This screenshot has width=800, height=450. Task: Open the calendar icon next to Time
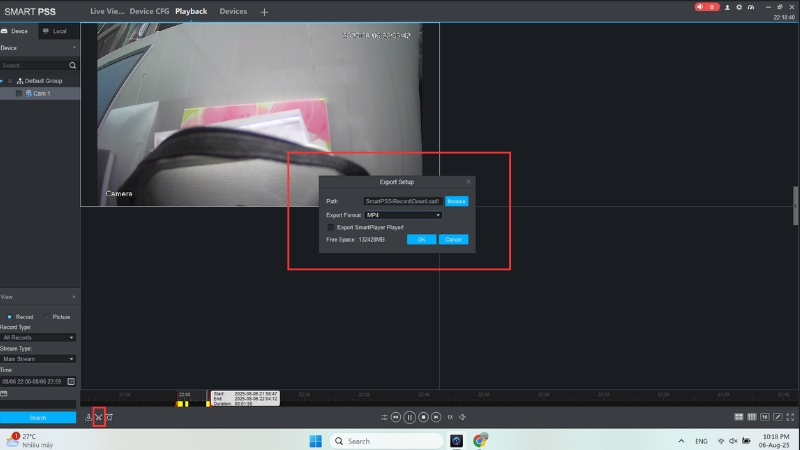(71, 381)
